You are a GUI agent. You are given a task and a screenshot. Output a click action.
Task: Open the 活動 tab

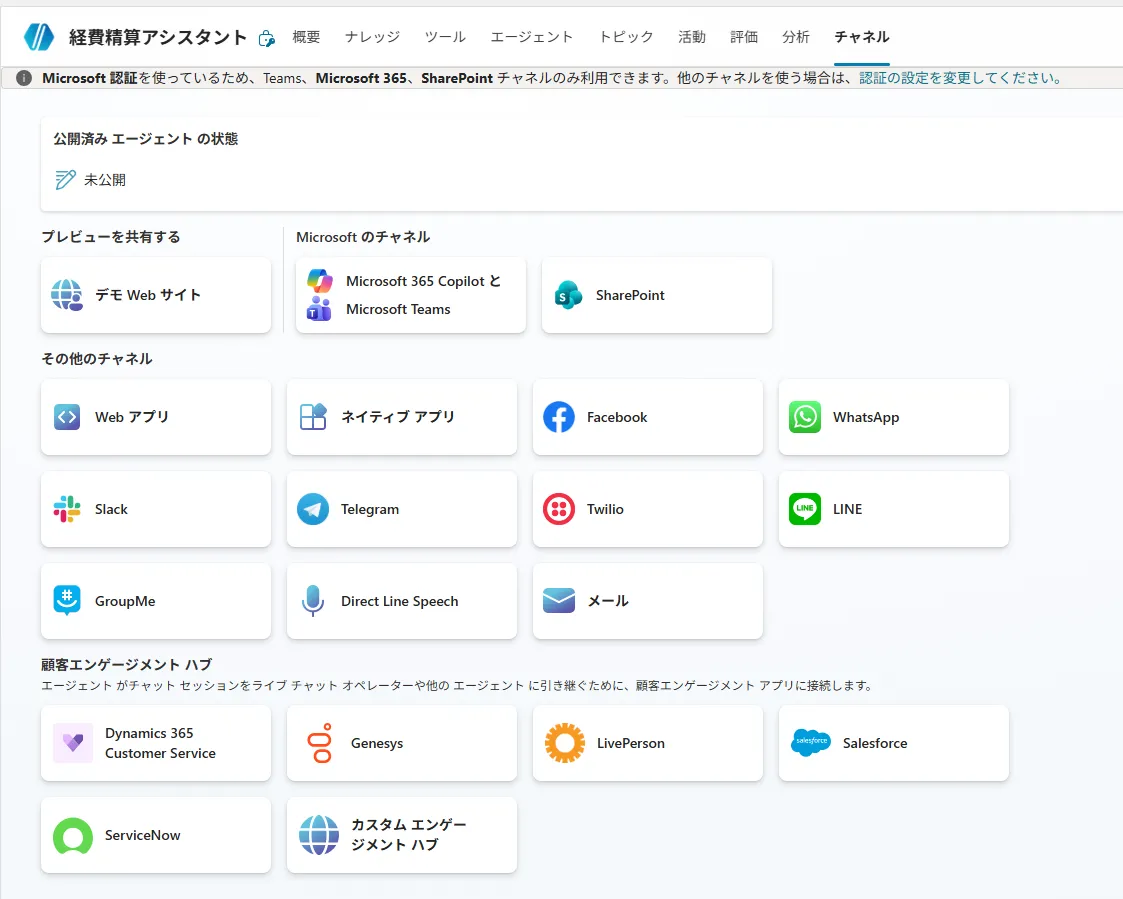[x=692, y=37]
